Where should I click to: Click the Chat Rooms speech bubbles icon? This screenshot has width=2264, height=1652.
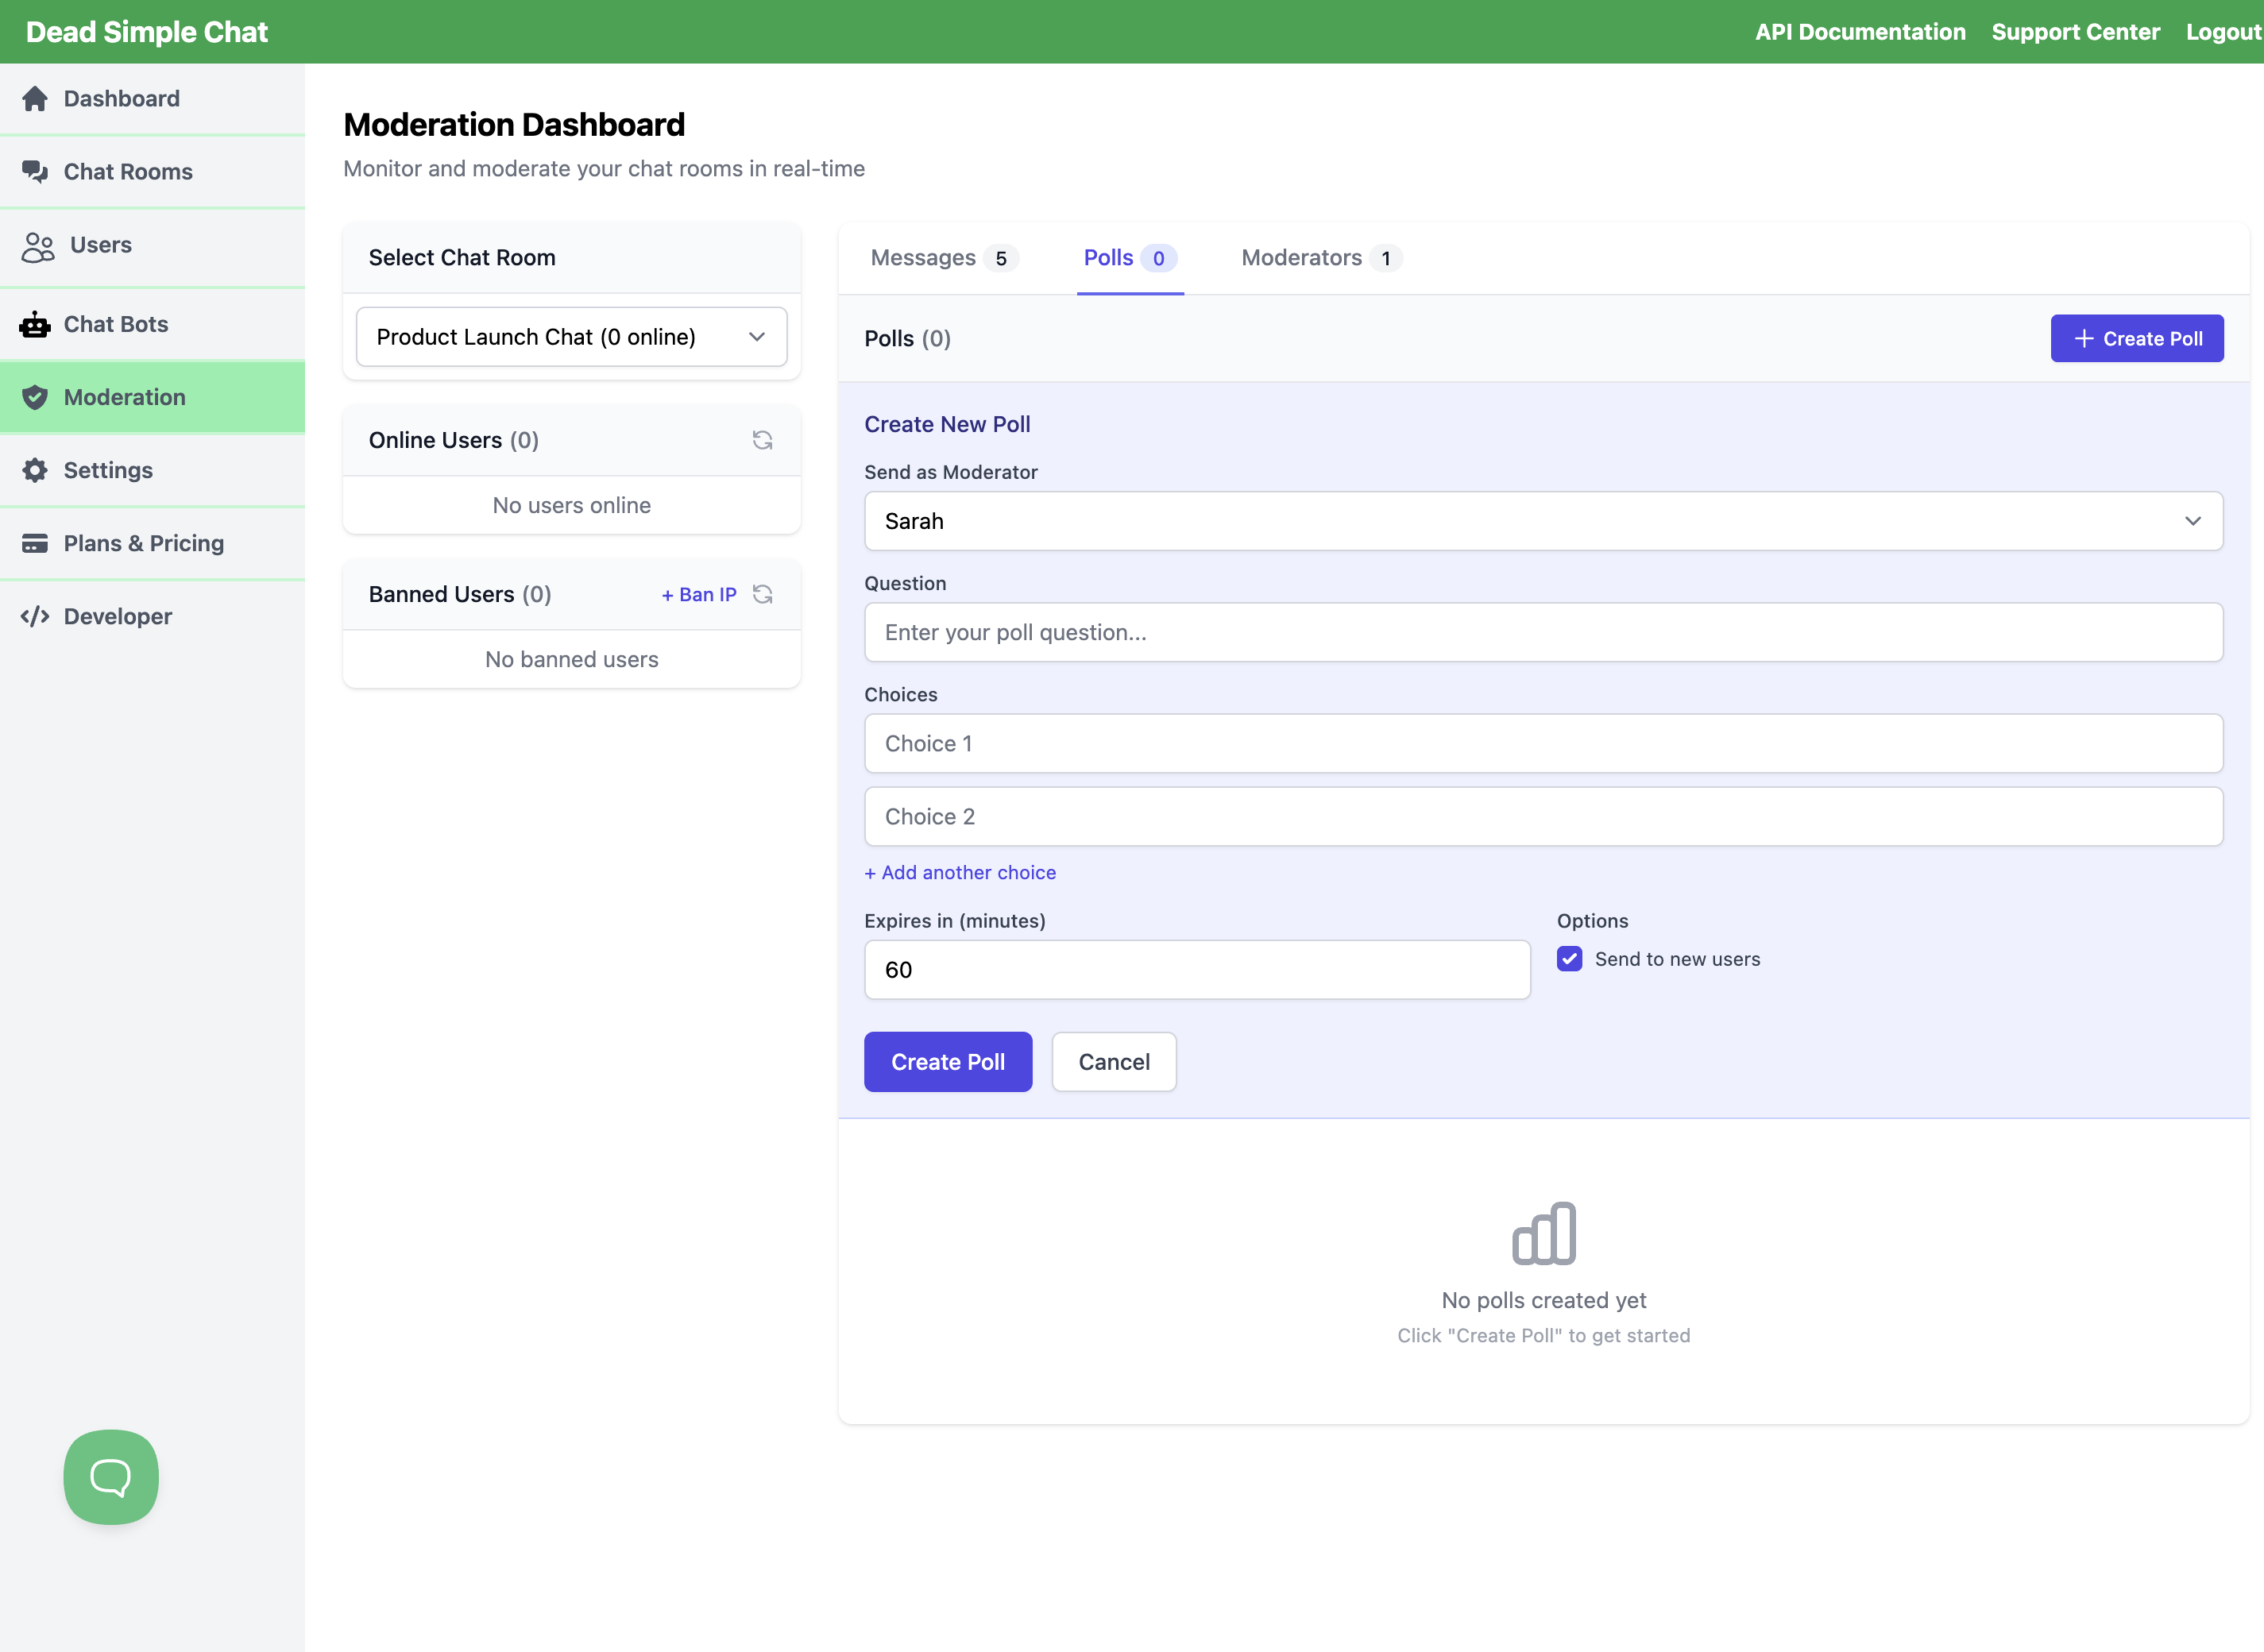coord(35,171)
